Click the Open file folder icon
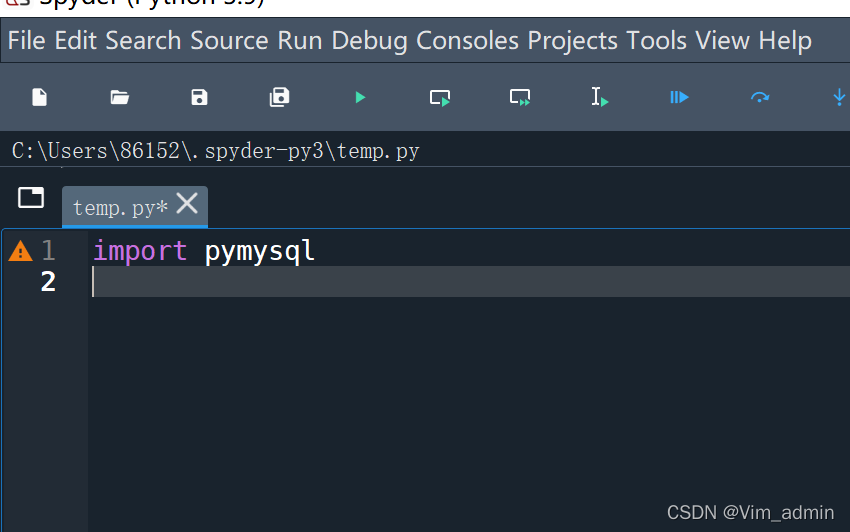This screenshot has width=850, height=532. point(120,97)
